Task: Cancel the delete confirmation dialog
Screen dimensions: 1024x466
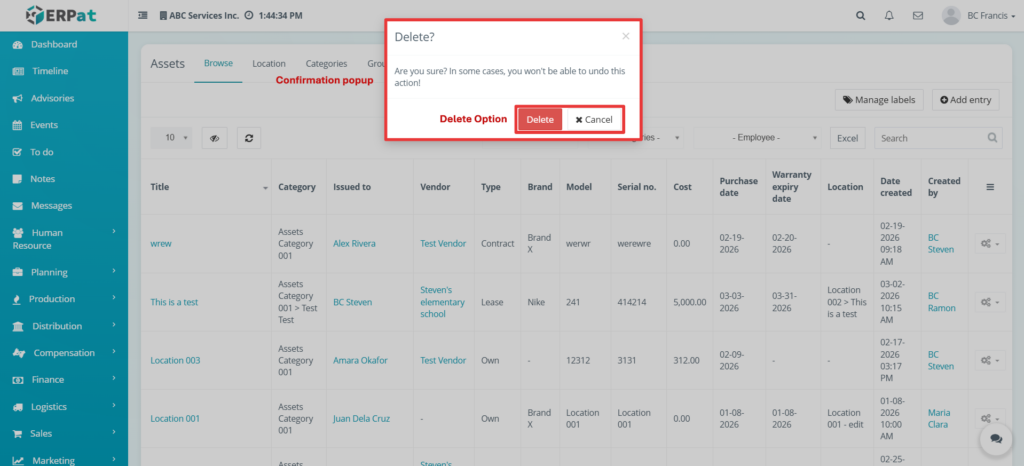Action: pyautogui.click(x=594, y=119)
